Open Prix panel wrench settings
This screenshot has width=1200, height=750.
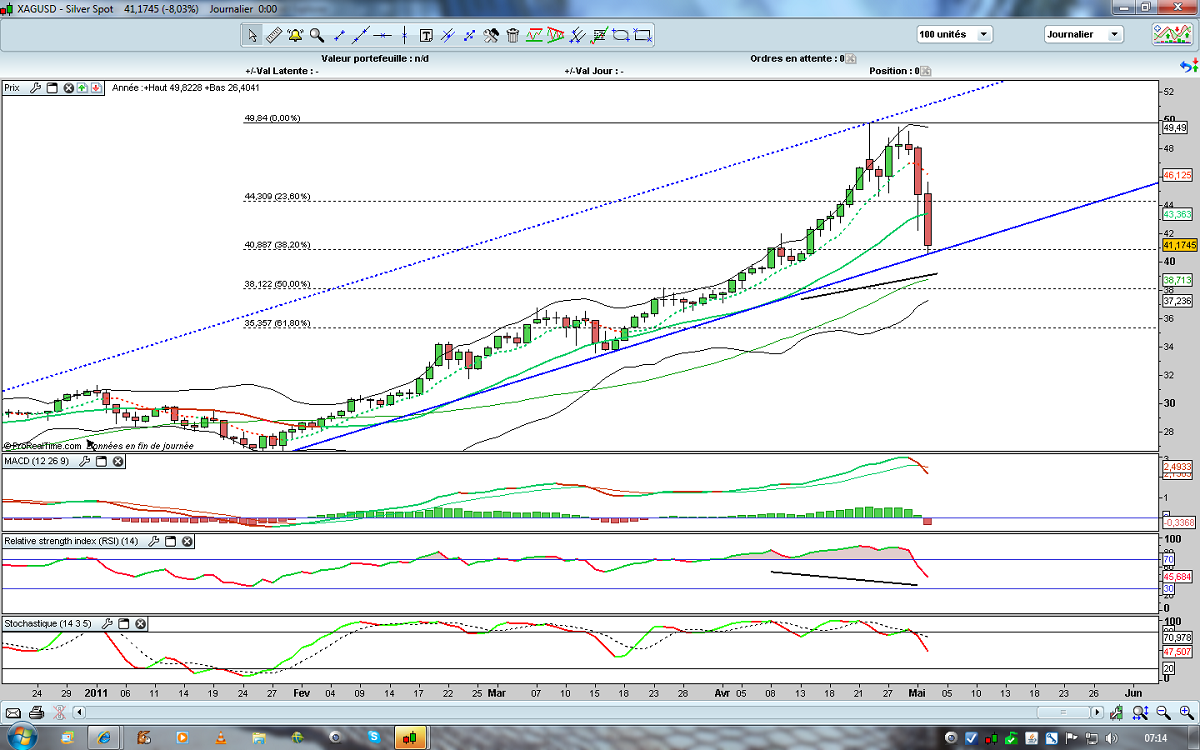point(35,88)
